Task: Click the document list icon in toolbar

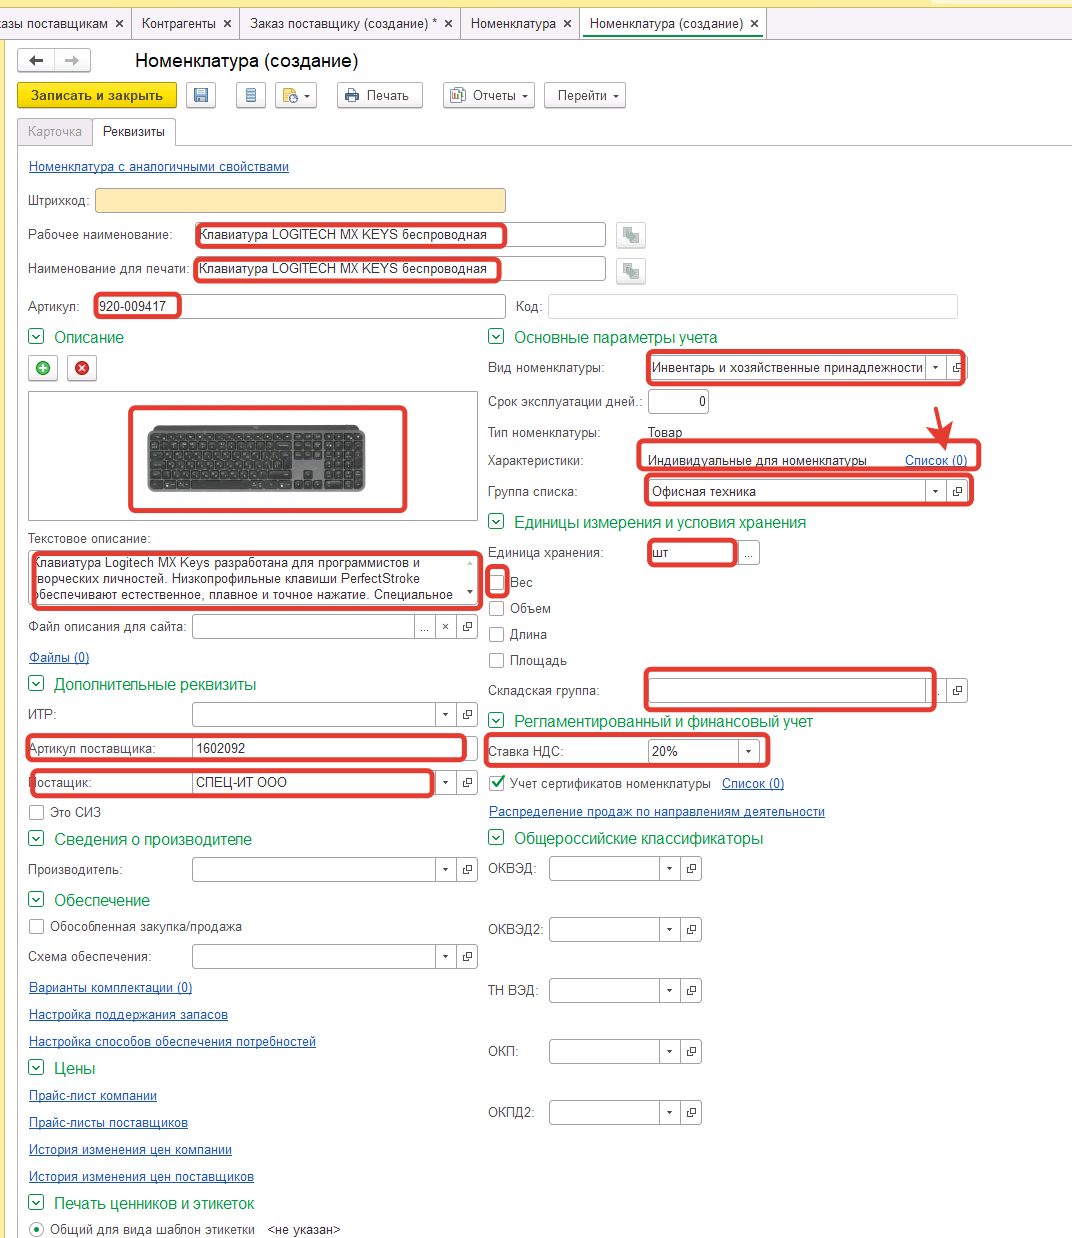Action: tap(251, 95)
